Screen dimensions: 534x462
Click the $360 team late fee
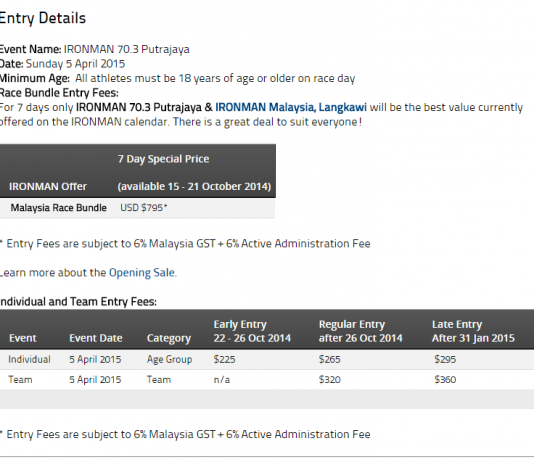click(x=445, y=380)
